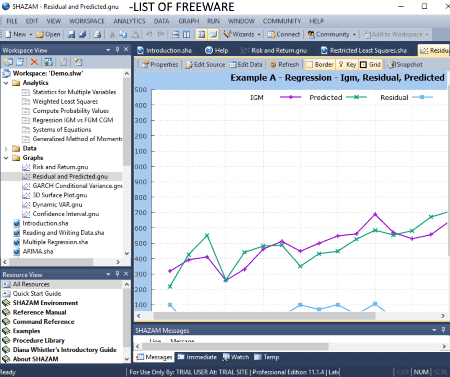Click the Save All icon

click(x=82, y=34)
